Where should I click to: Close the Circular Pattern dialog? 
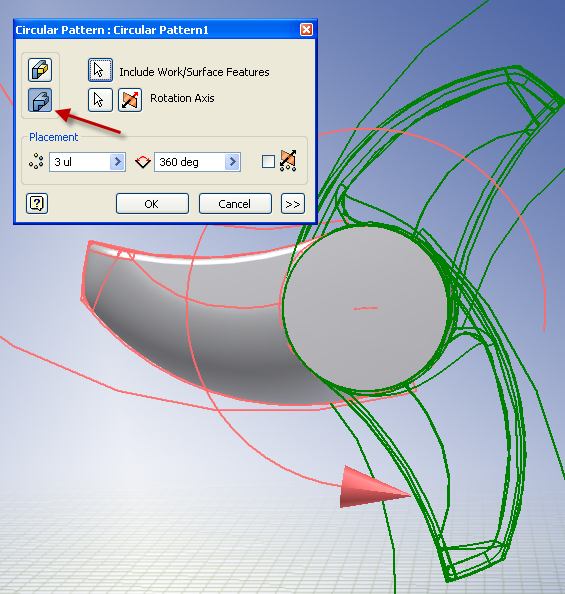(306, 30)
